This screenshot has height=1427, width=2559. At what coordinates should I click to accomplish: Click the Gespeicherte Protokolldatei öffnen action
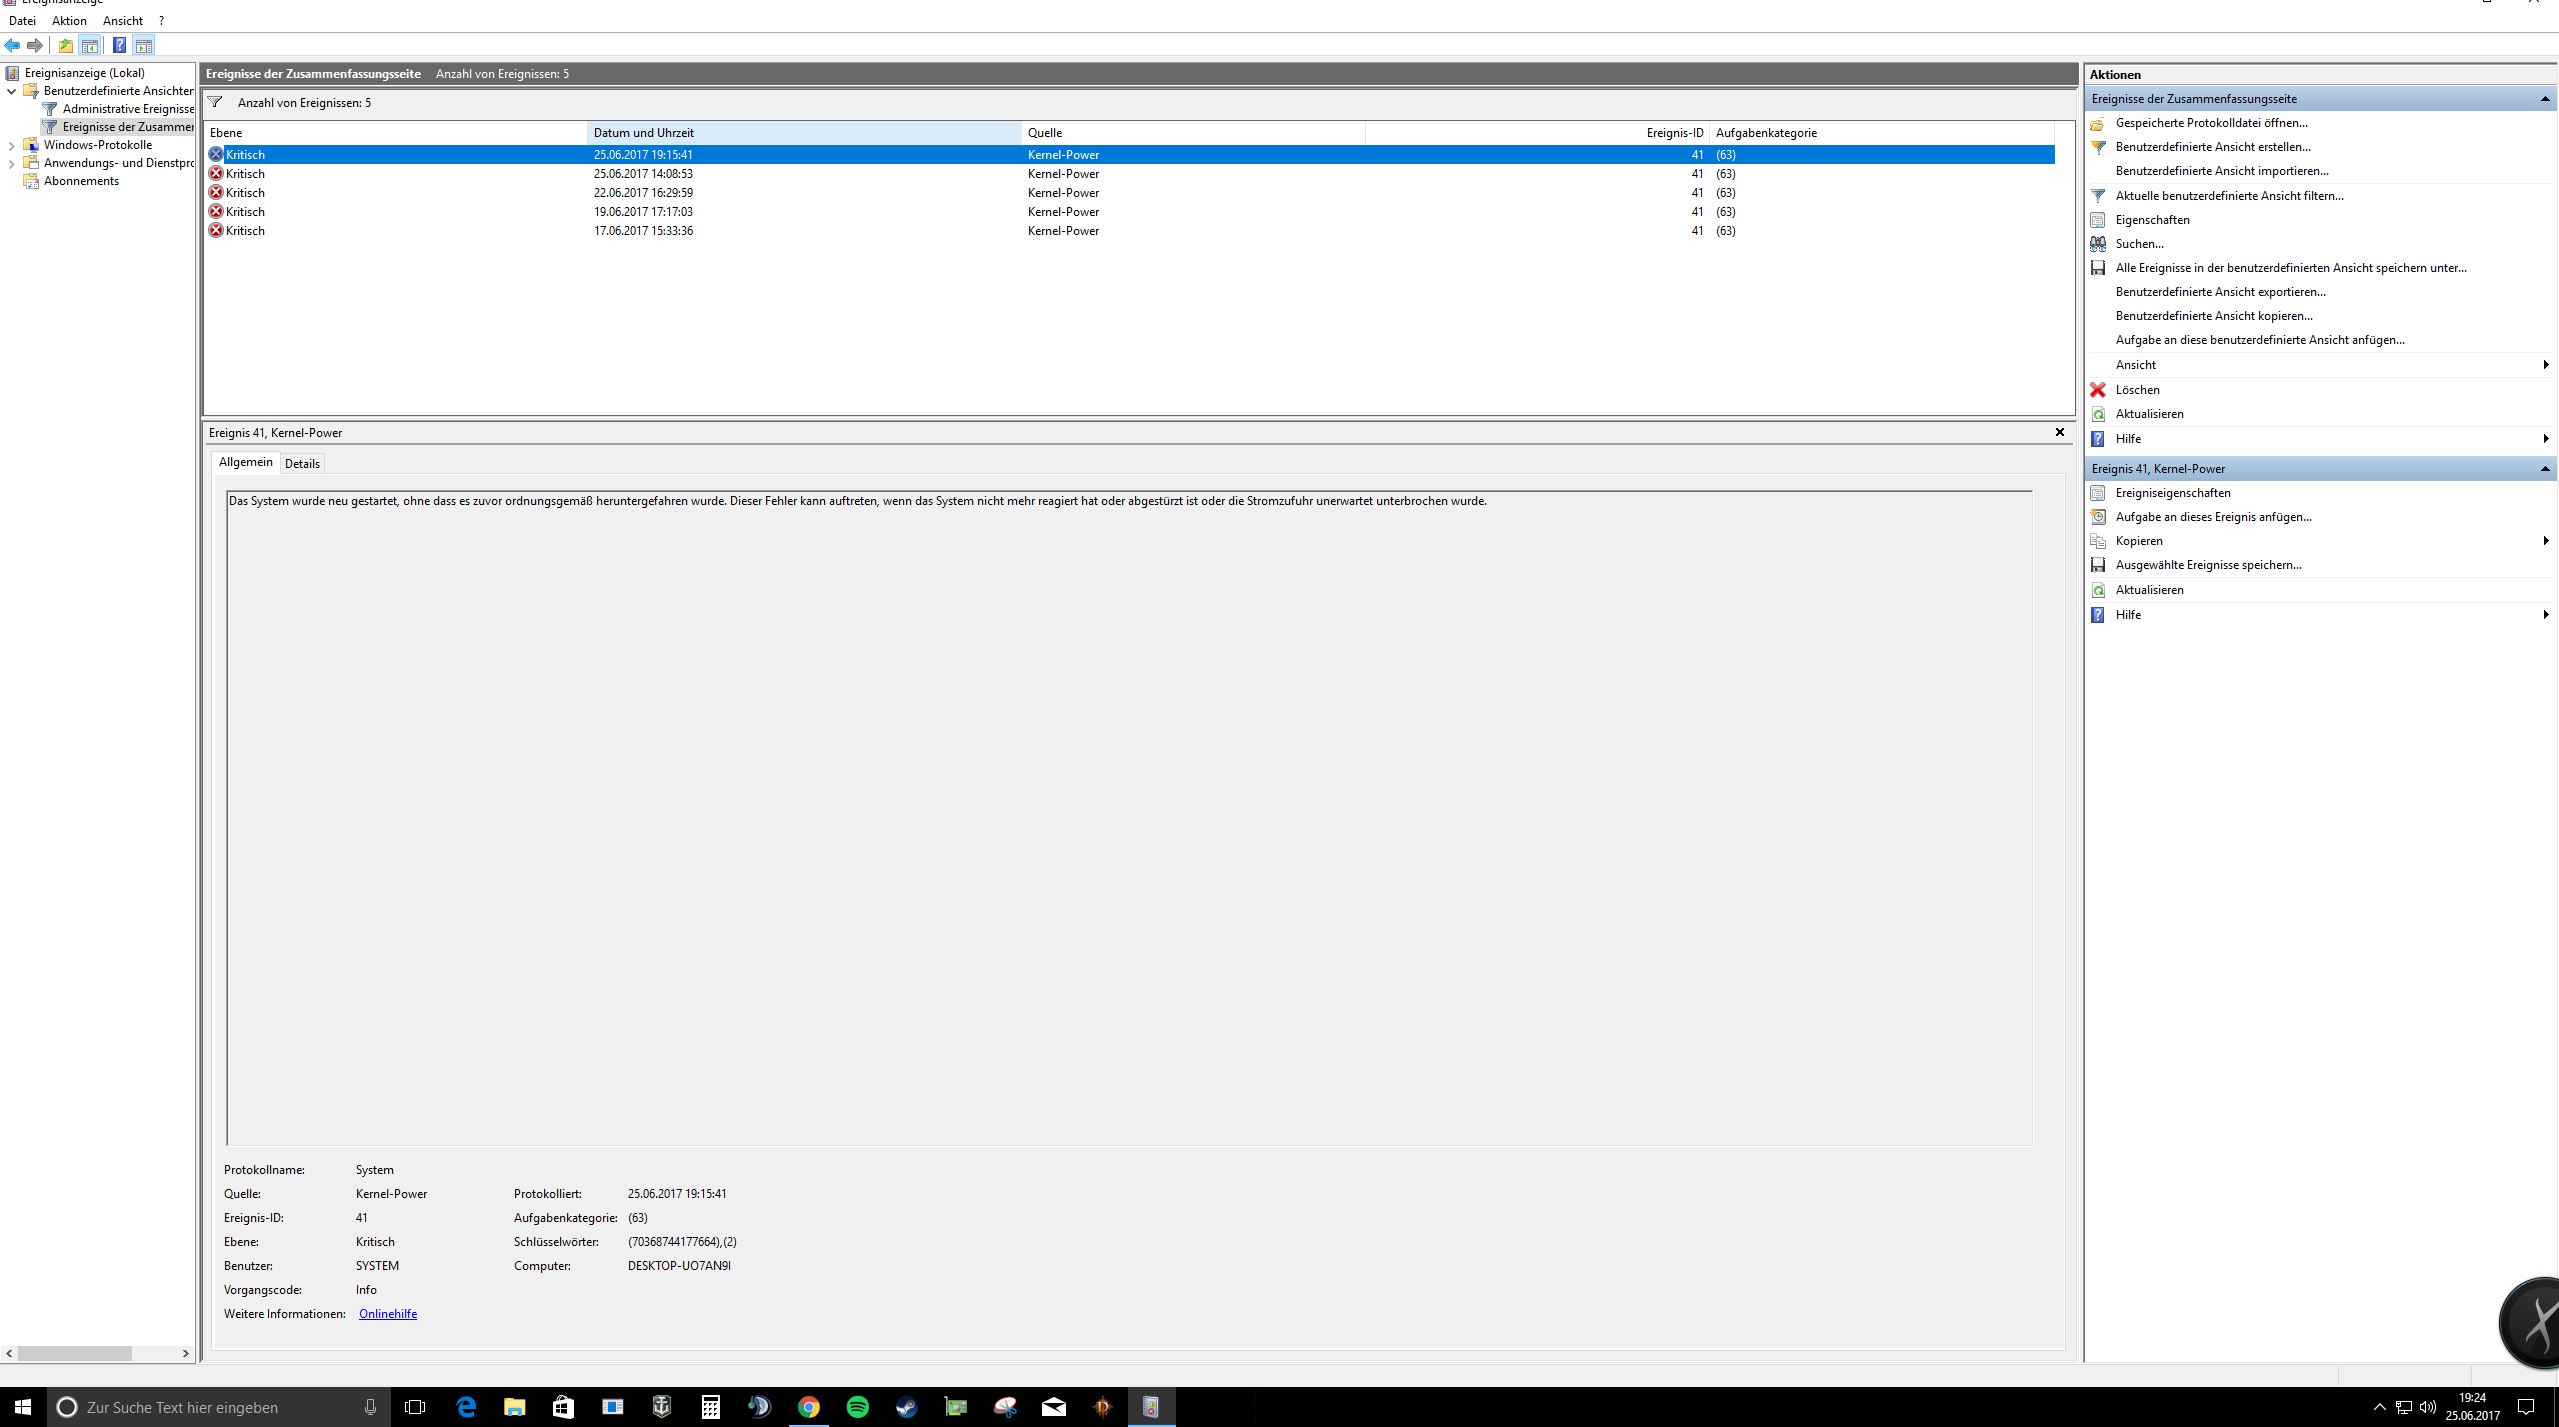2211,123
